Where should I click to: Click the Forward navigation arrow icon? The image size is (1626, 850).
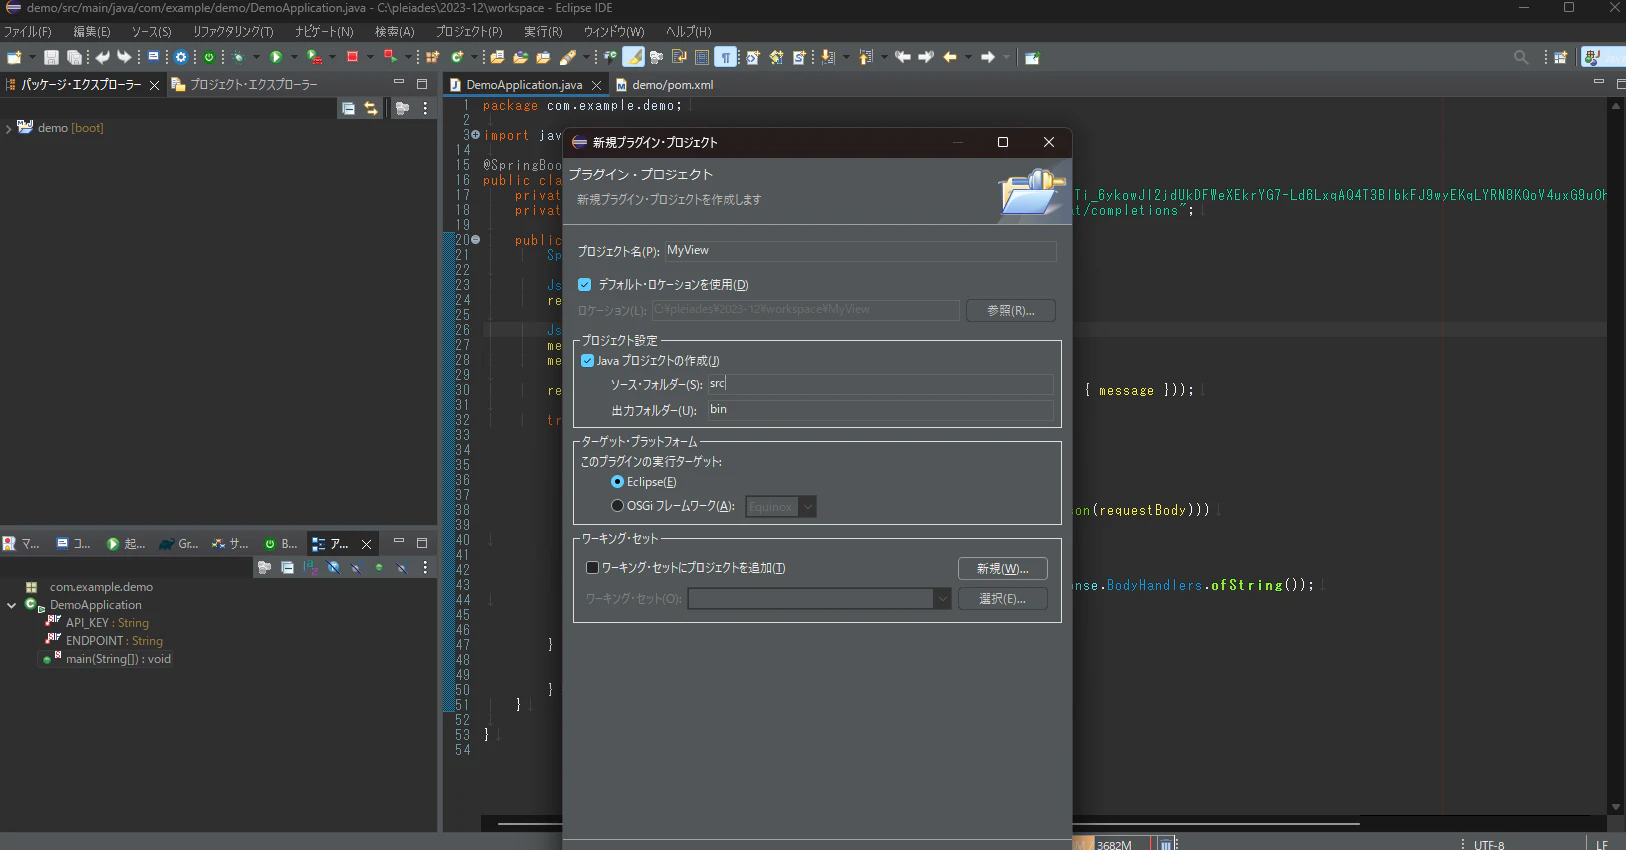pos(988,57)
